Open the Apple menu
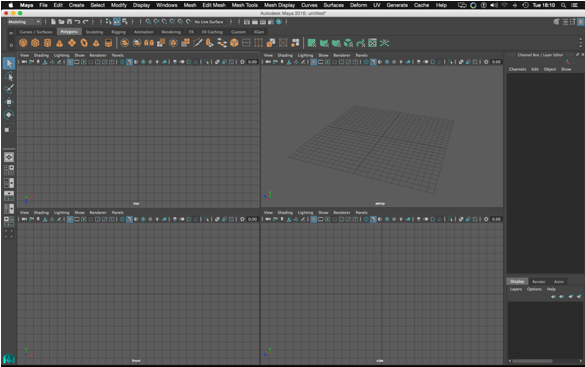This screenshot has height=367, width=585. tap(11, 5)
